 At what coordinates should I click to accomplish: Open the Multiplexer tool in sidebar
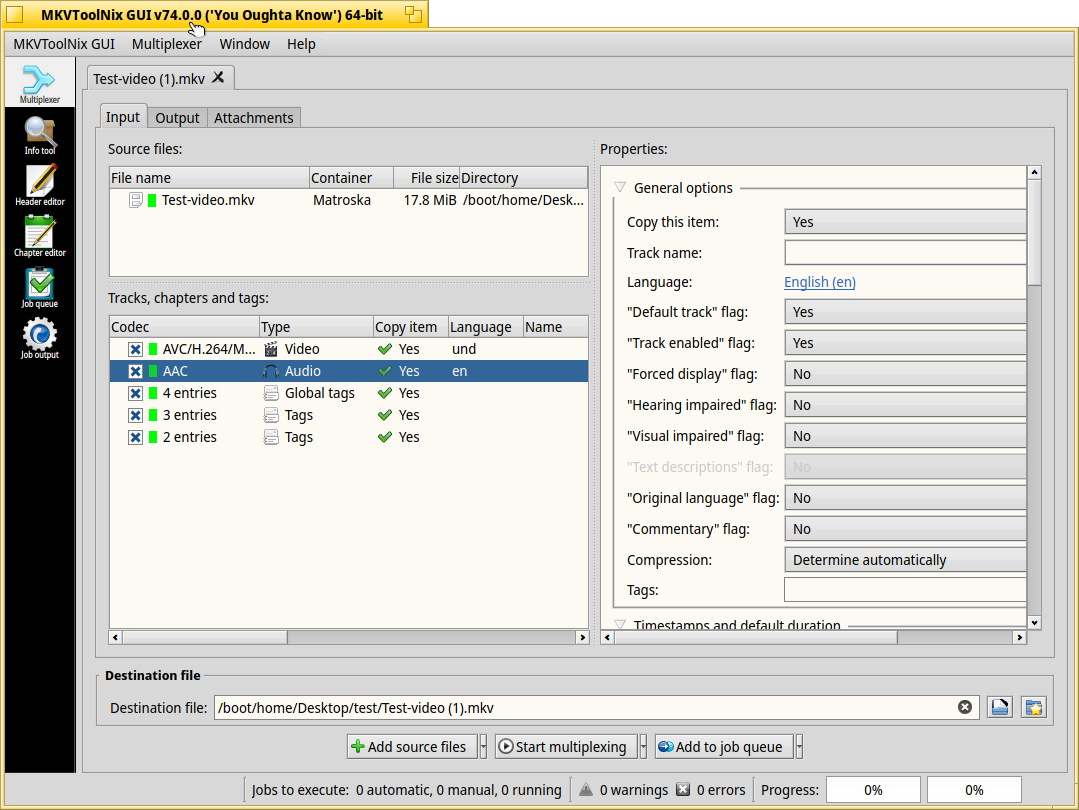(x=39, y=83)
